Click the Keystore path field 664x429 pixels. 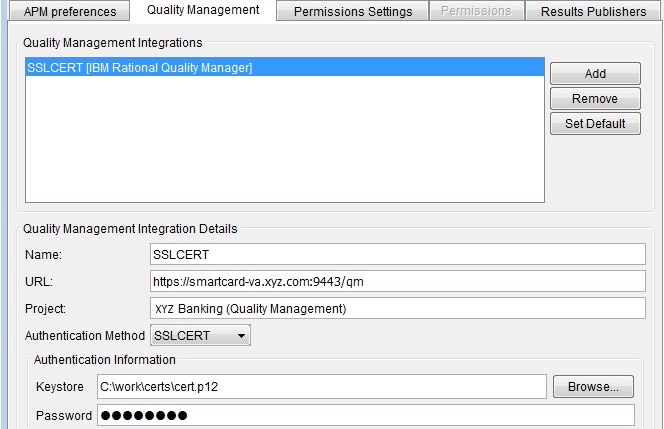(x=321, y=386)
